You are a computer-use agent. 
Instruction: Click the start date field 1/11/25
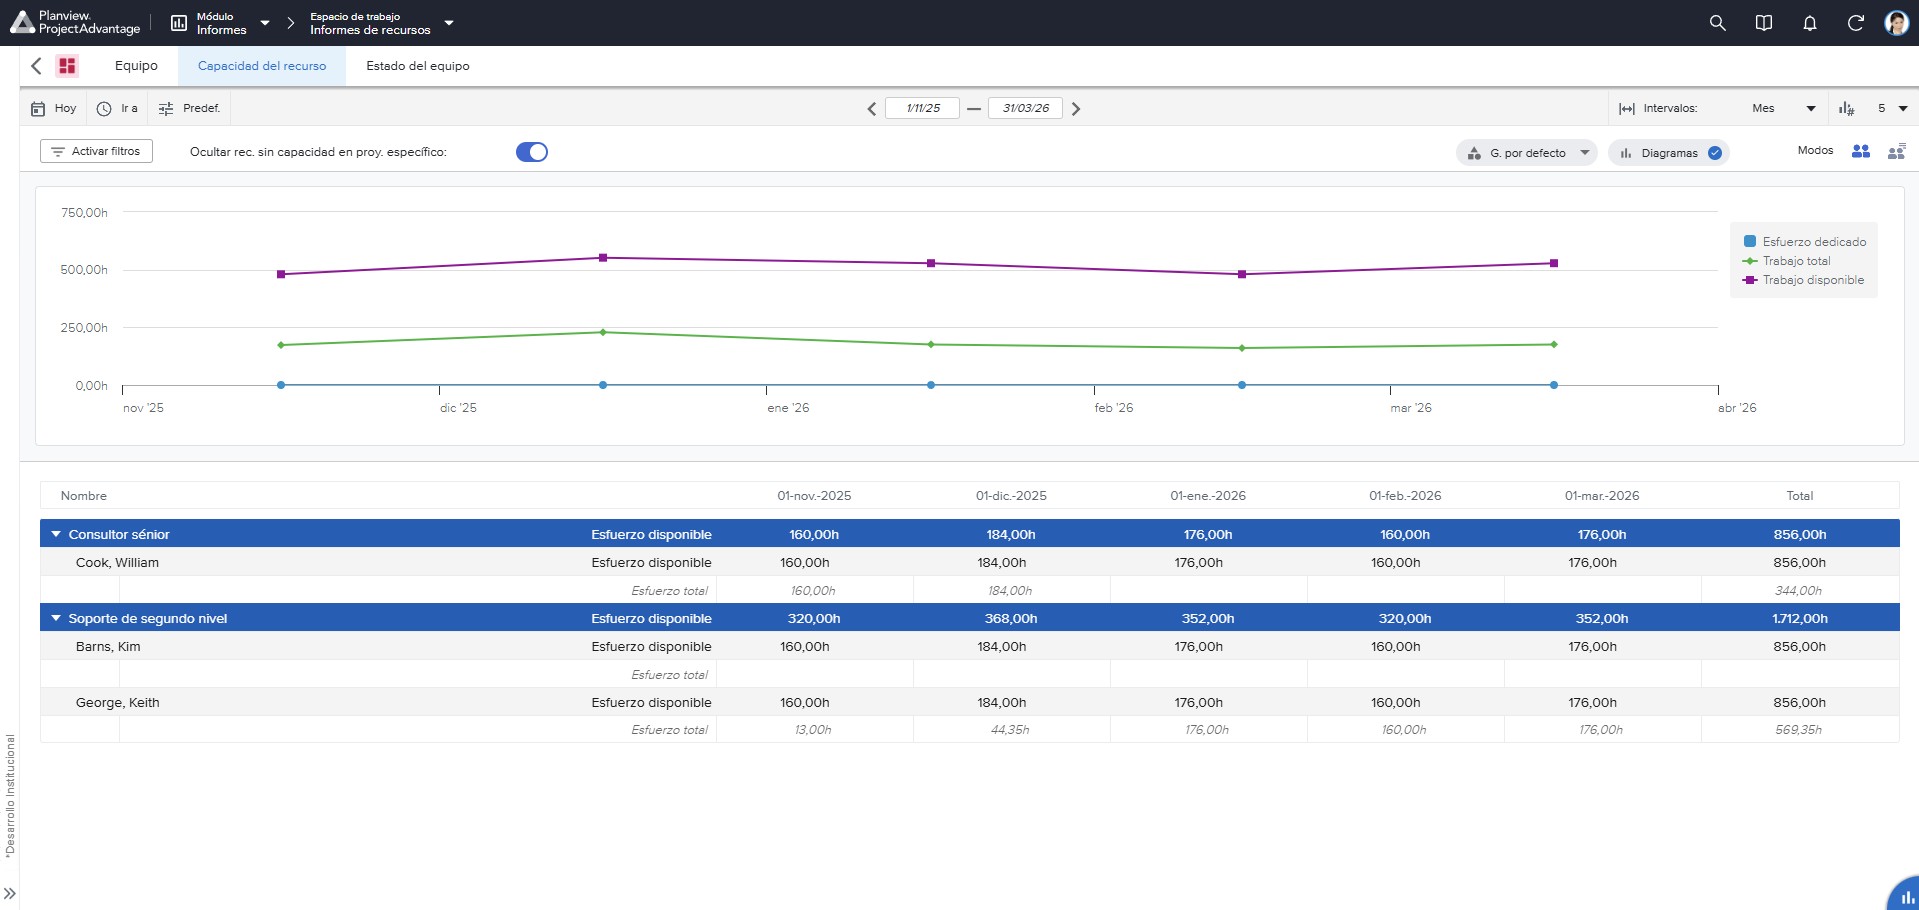tap(923, 108)
